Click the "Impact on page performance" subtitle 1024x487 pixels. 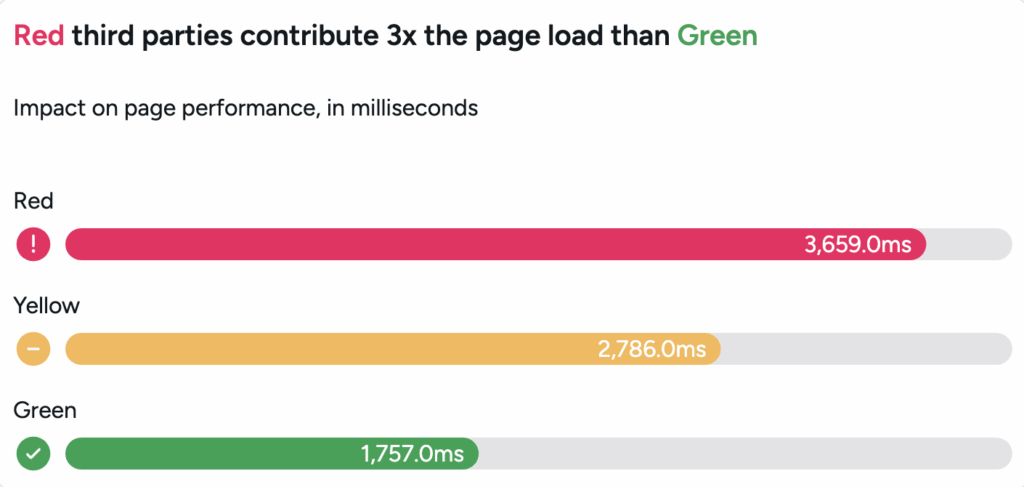[245, 108]
